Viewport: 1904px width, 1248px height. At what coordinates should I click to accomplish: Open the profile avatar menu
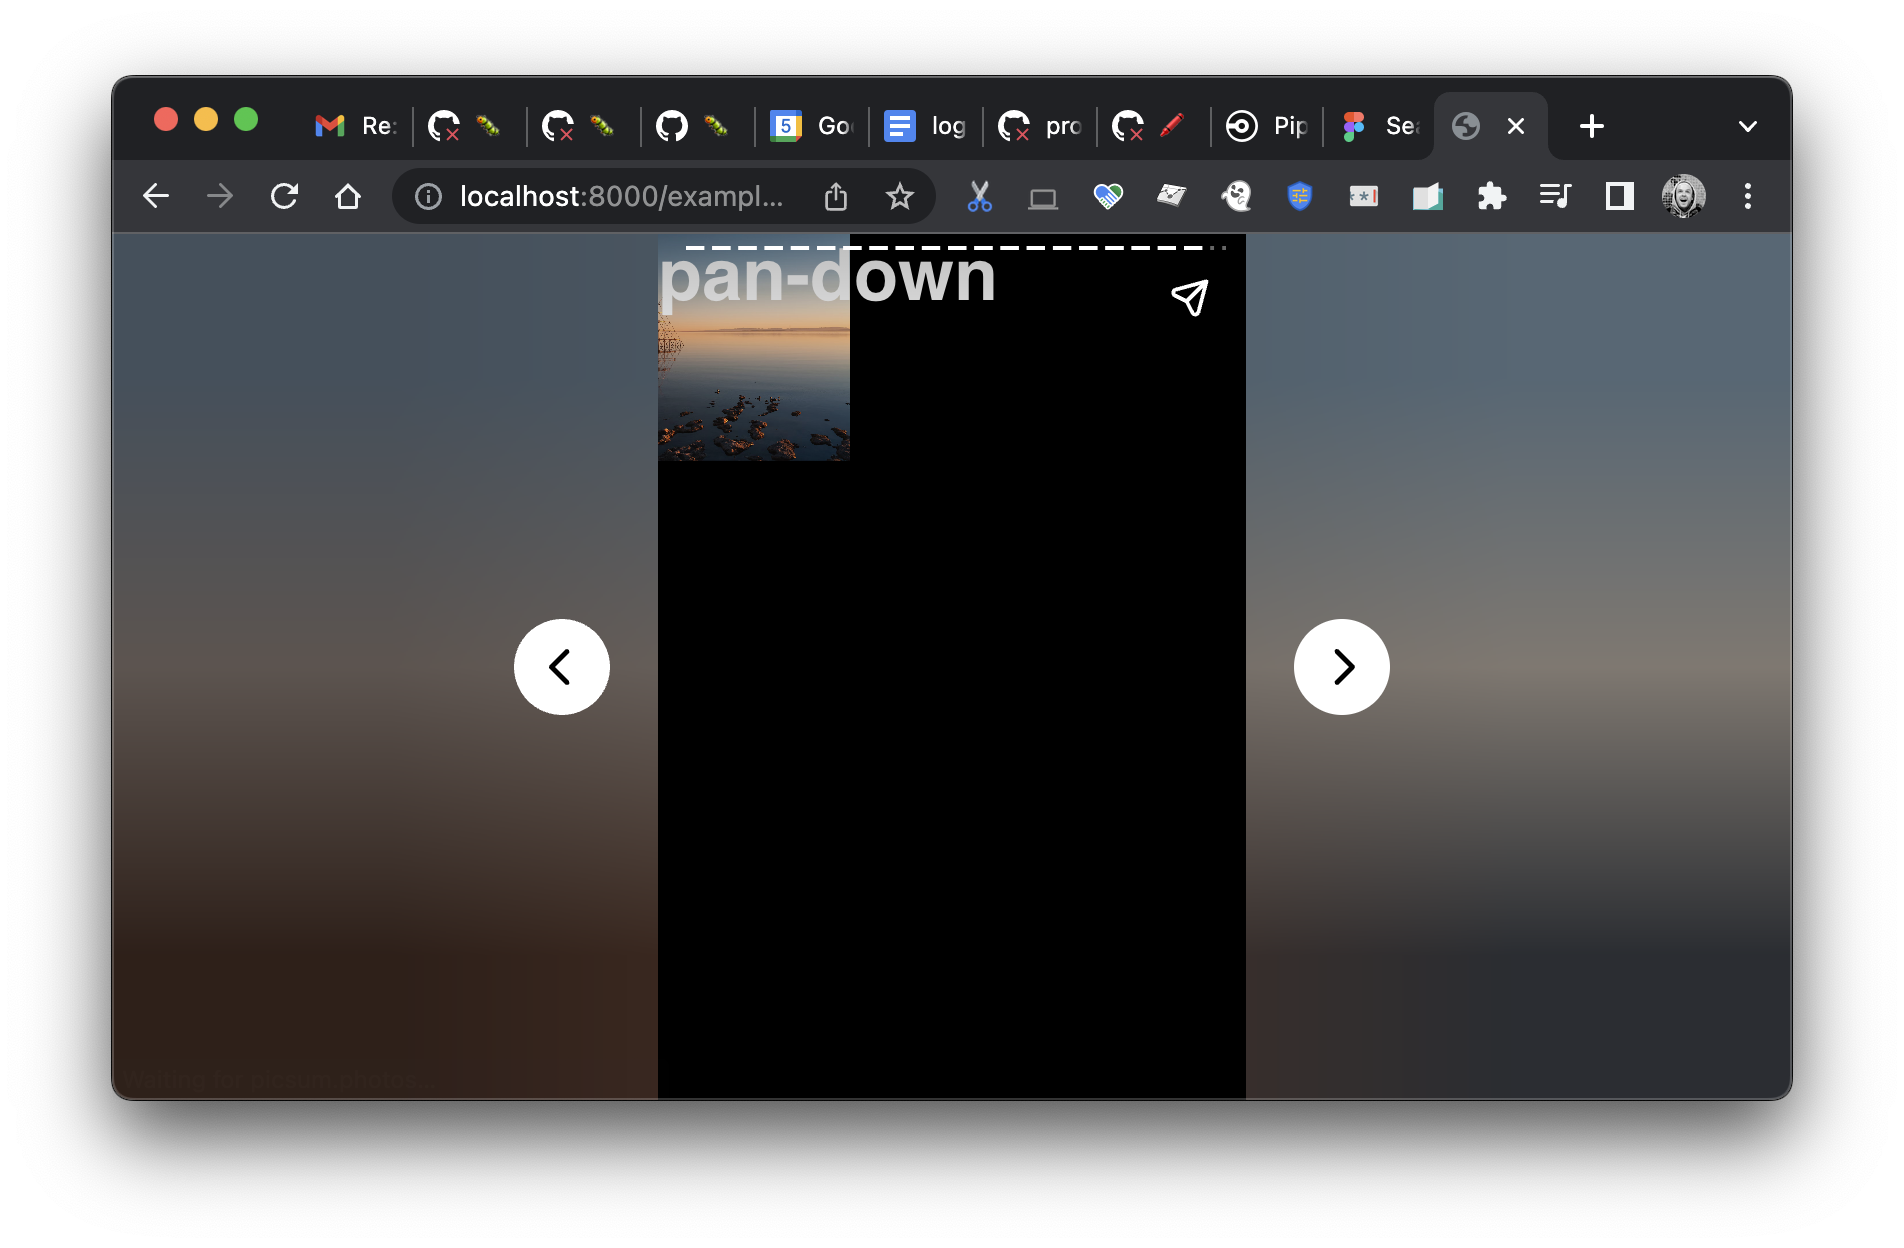(1684, 196)
